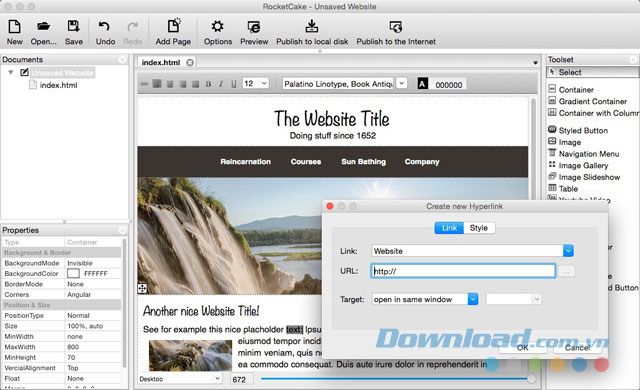
Task: Browse for URL with ellipsis button
Action: (x=567, y=271)
